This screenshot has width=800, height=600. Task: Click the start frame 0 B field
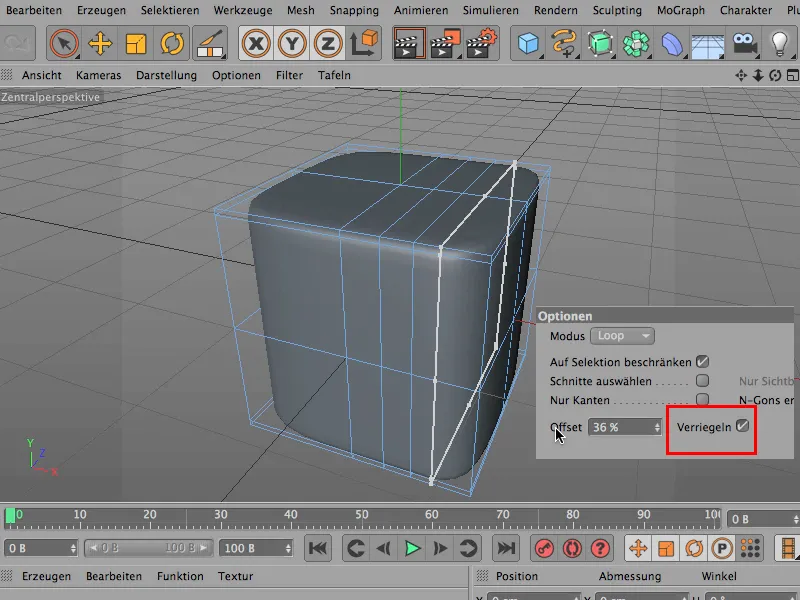pyautogui.click(x=41, y=548)
